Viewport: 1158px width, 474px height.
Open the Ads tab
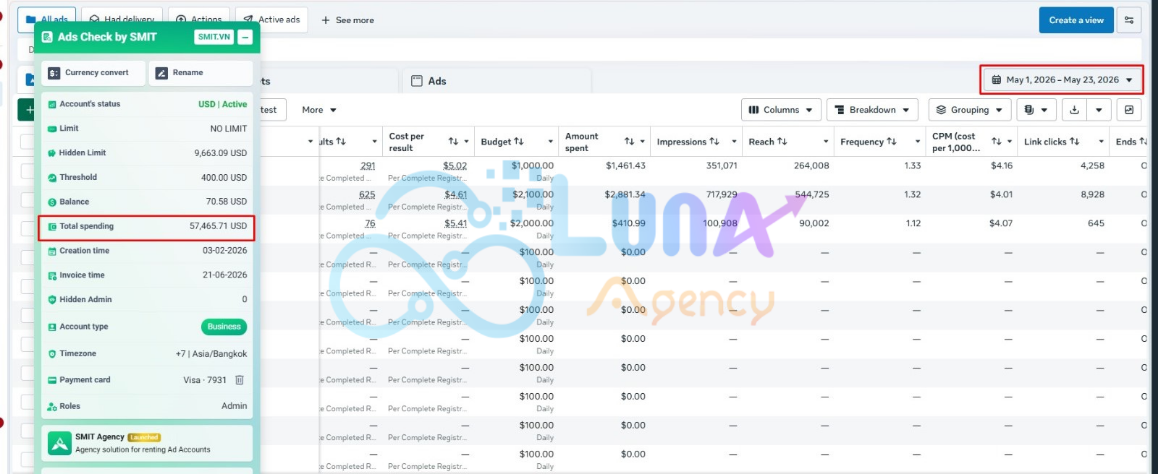[496, 81]
